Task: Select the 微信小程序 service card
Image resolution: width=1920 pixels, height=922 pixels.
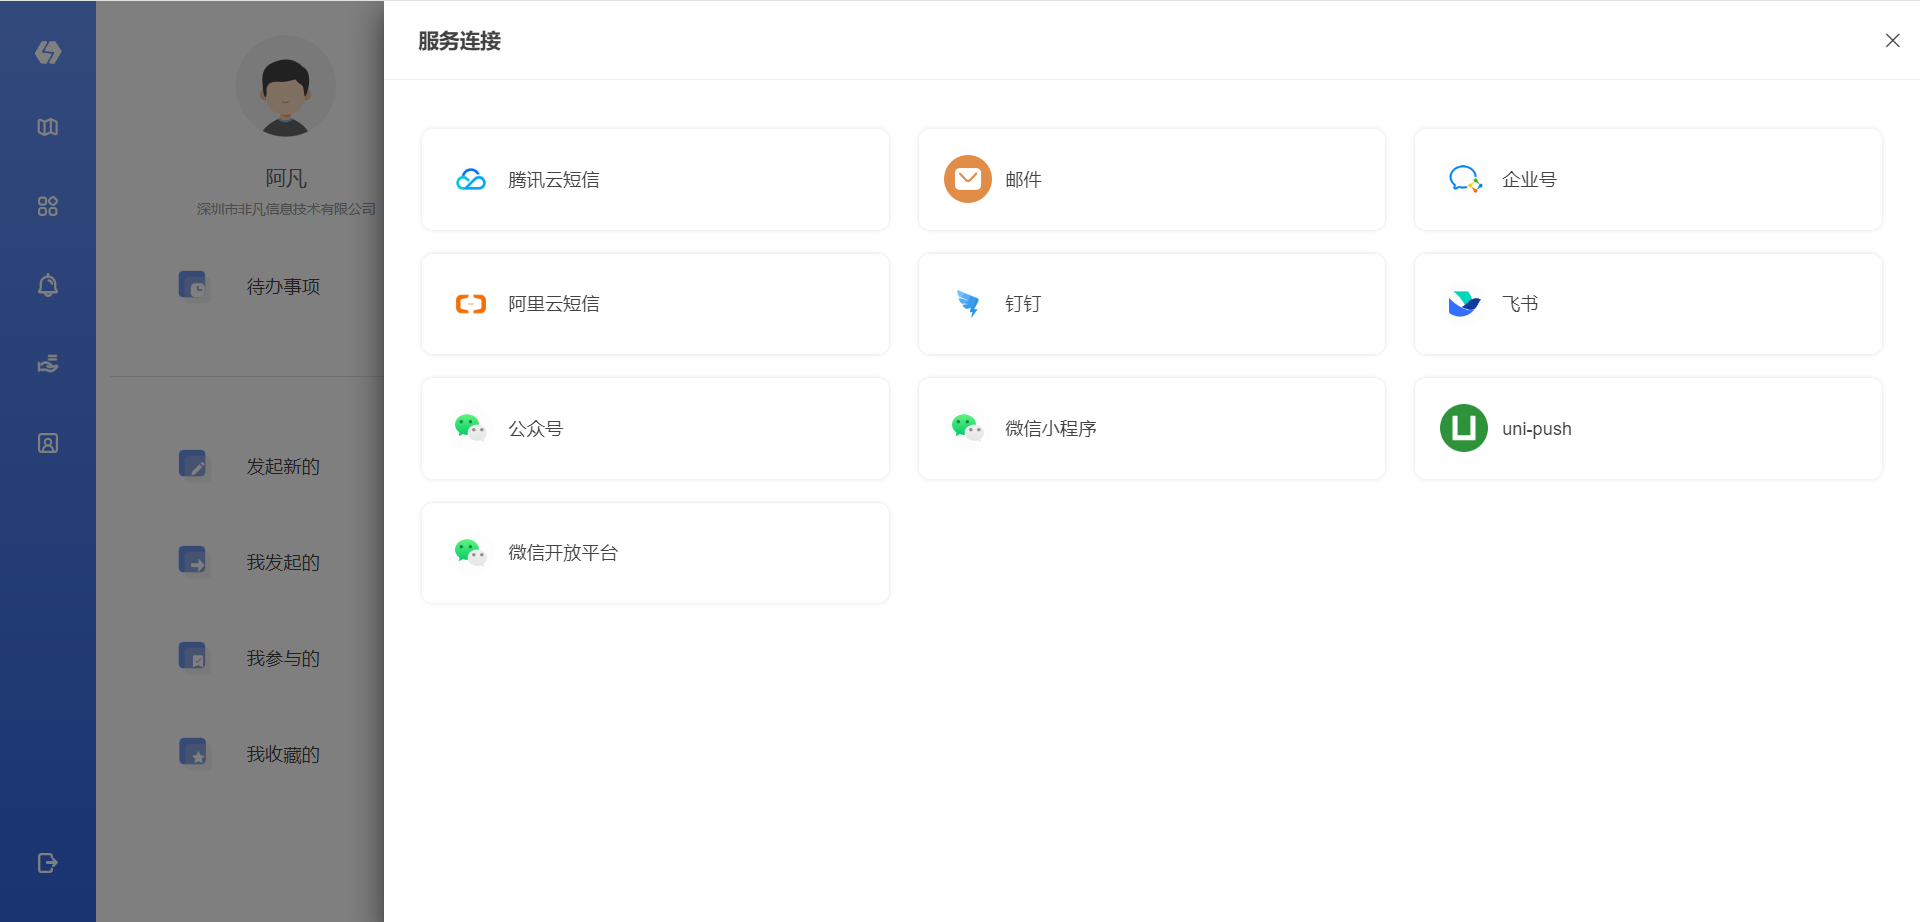Action: (1152, 428)
